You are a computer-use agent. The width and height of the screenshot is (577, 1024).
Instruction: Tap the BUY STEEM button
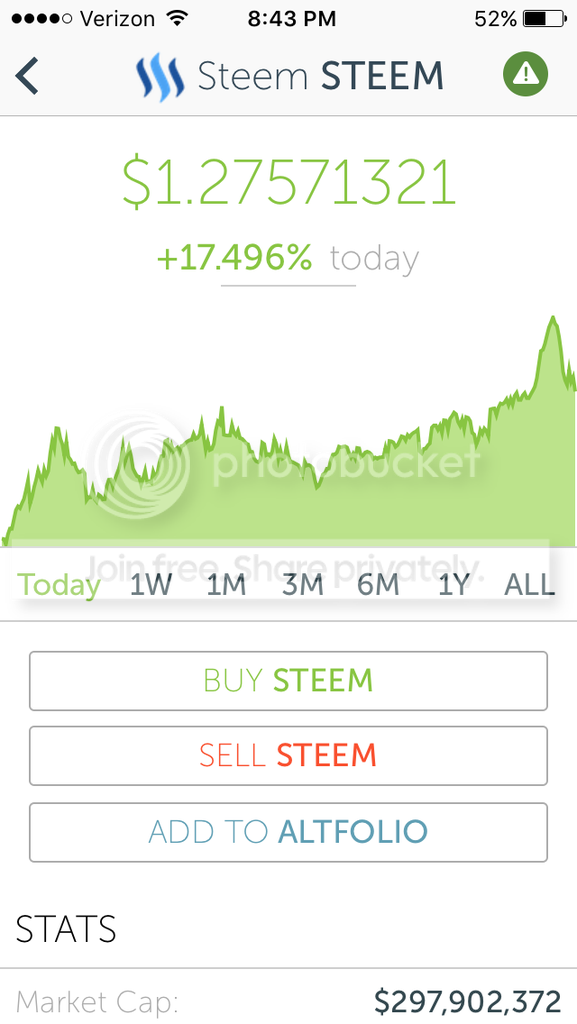point(288,680)
